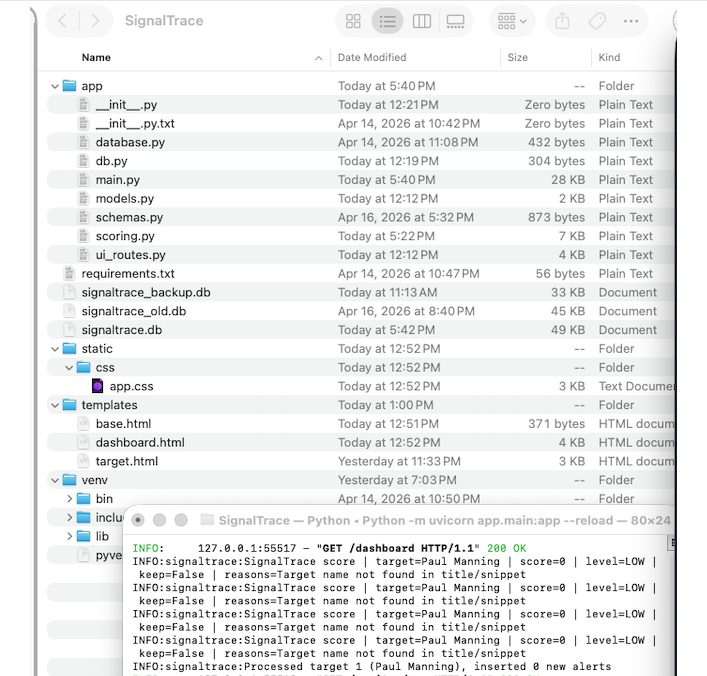This screenshot has width=707, height=676.
Task: Expand the bin folder
Action: (69, 499)
